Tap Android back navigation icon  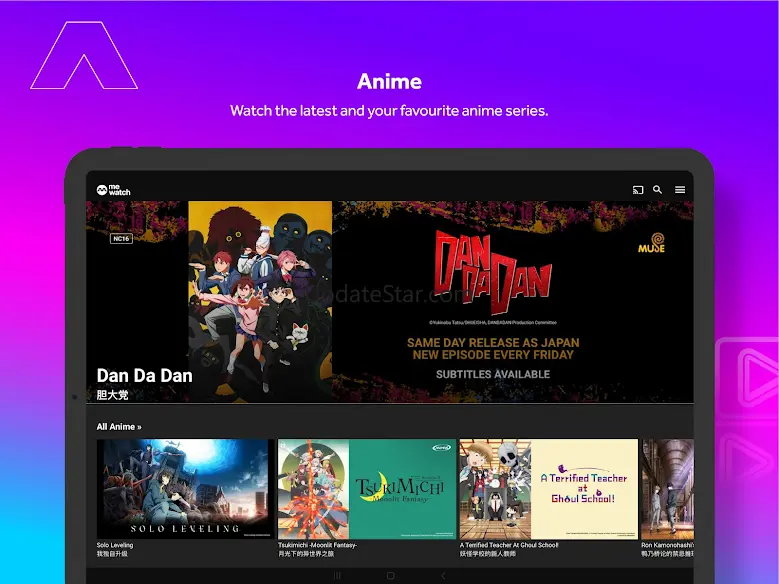[x=443, y=576]
